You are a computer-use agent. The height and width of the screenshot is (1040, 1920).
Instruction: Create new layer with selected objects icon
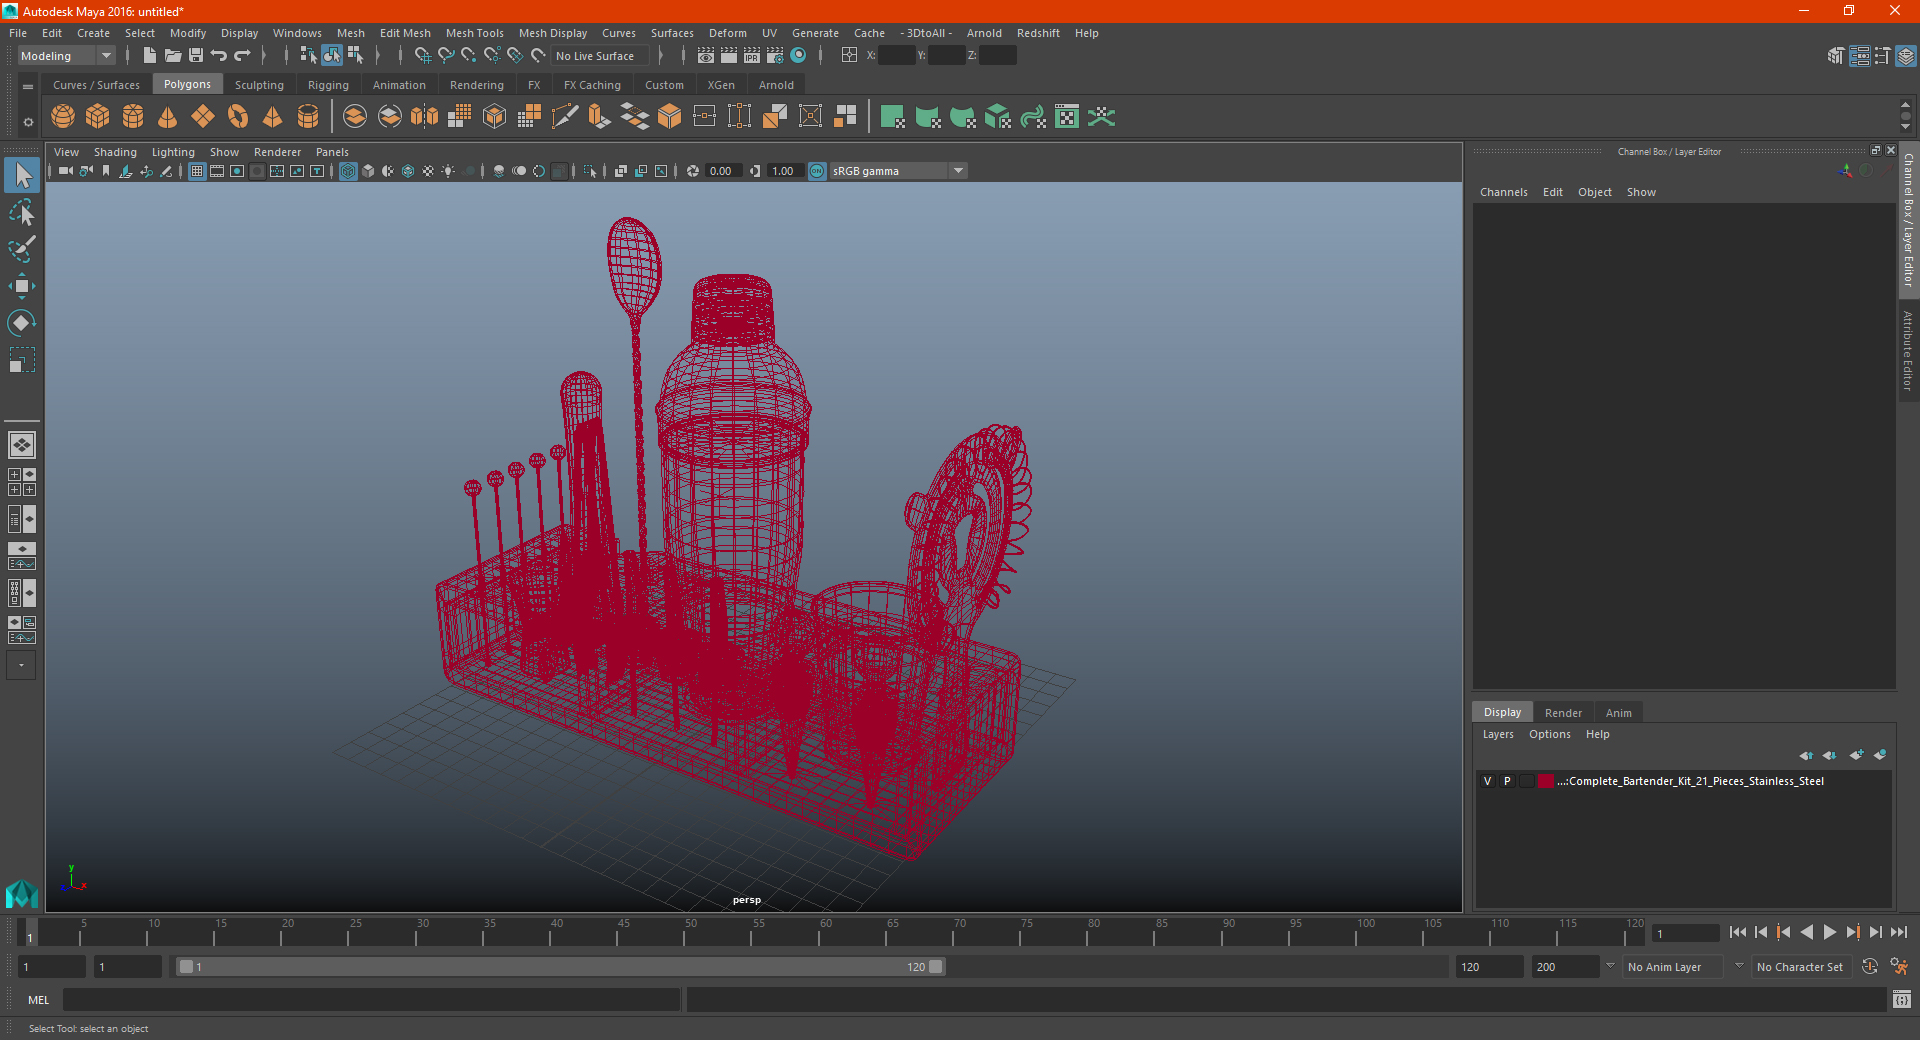click(1880, 755)
